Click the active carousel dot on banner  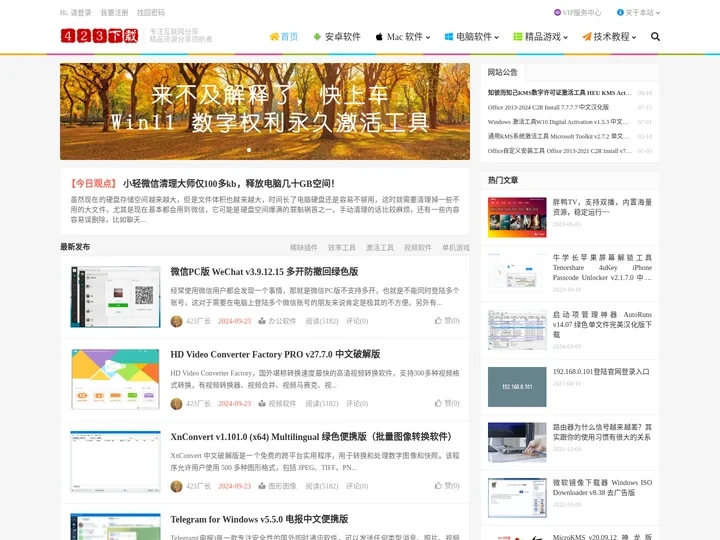coord(249,150)
